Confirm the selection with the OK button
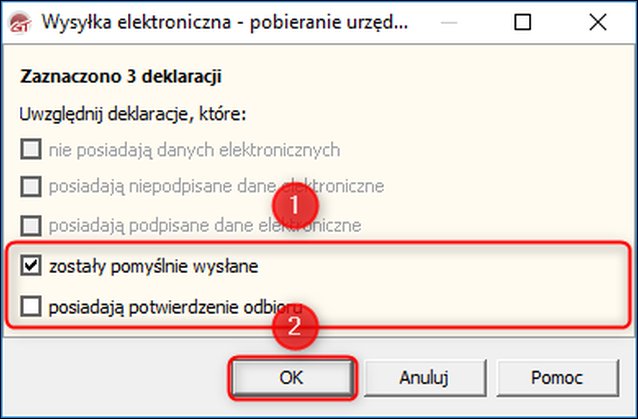The height and width of the screenshot is (419, 638). point(292,378)
